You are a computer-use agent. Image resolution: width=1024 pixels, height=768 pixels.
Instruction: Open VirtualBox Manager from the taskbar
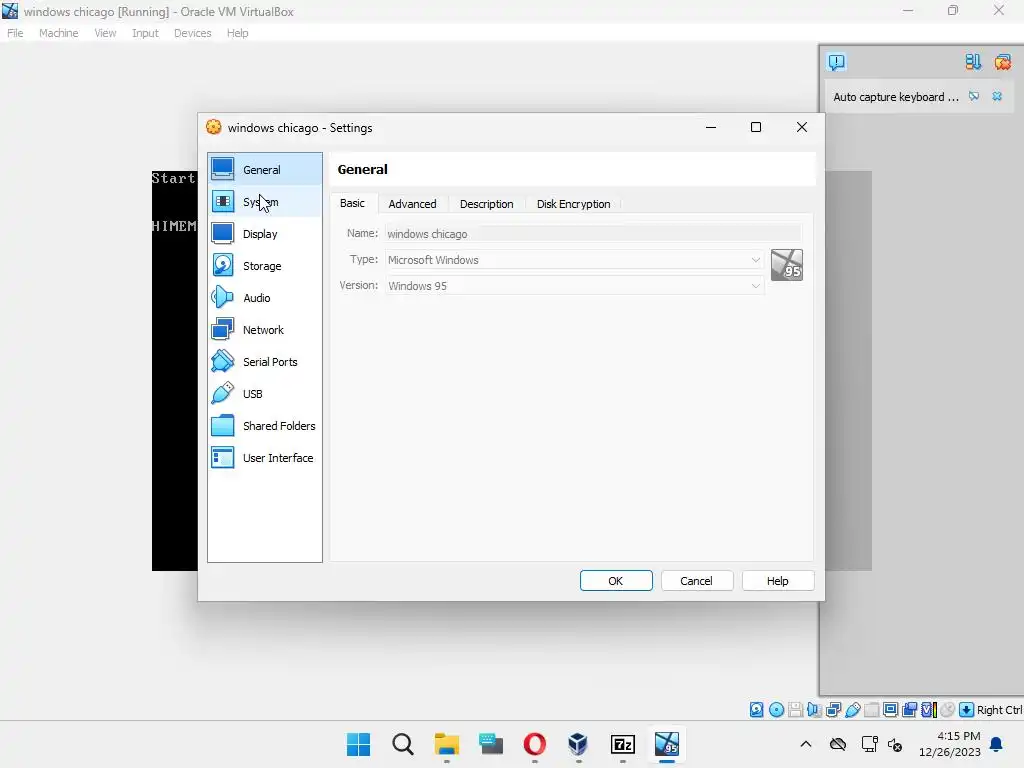578,744
